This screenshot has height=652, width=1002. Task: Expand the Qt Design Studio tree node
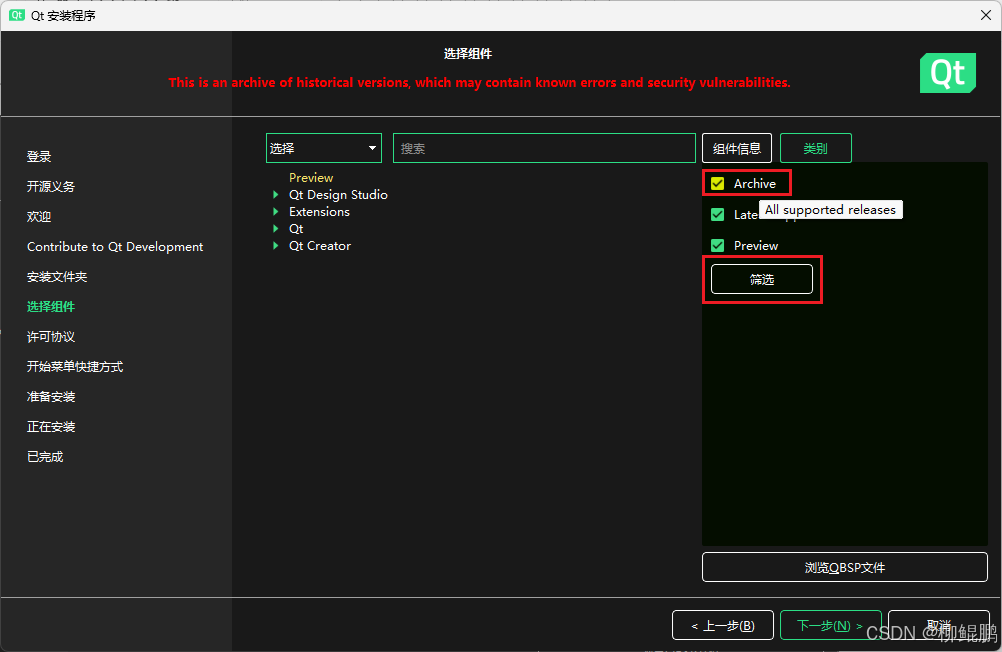pos(275,194)
